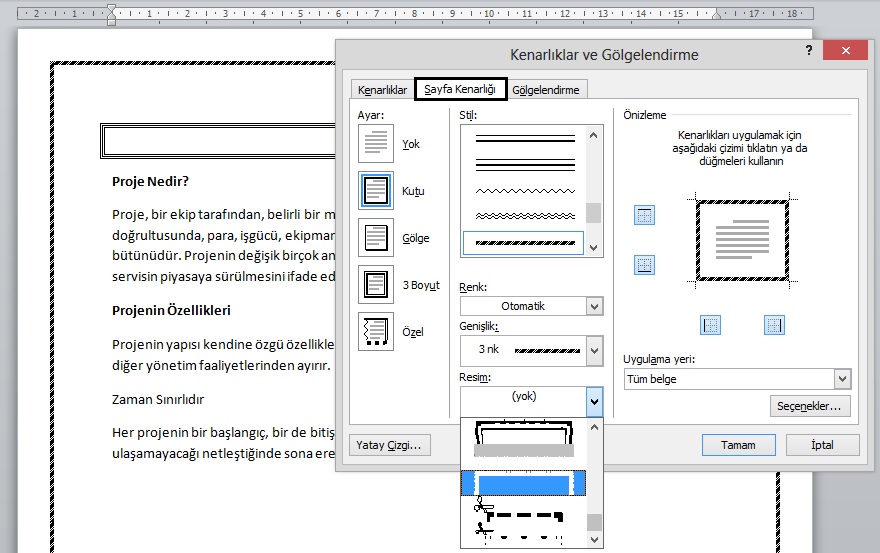
Task: Toggle top border in preview
Action: pyautogui.click(x=645, y=216)
